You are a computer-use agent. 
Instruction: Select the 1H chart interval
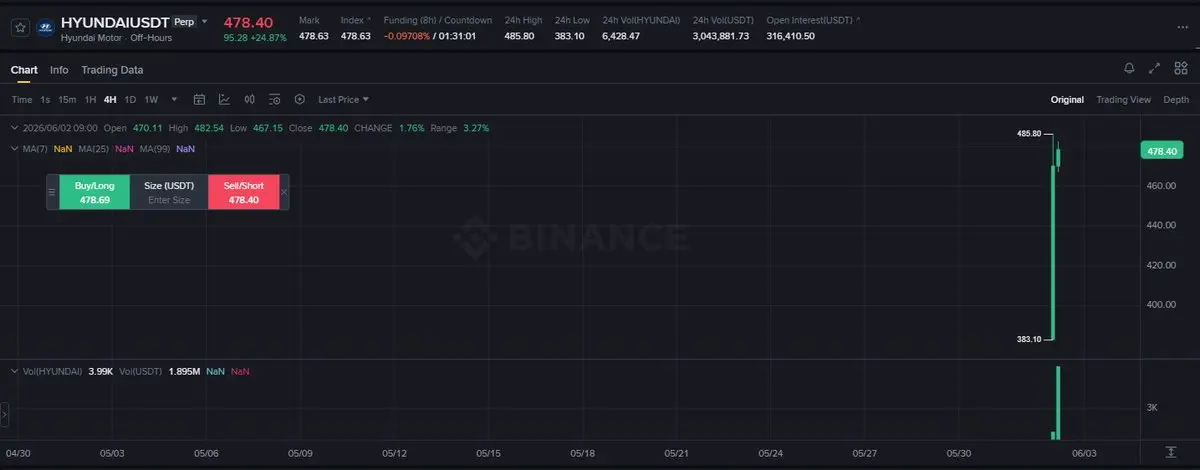(x=91, y=100)
